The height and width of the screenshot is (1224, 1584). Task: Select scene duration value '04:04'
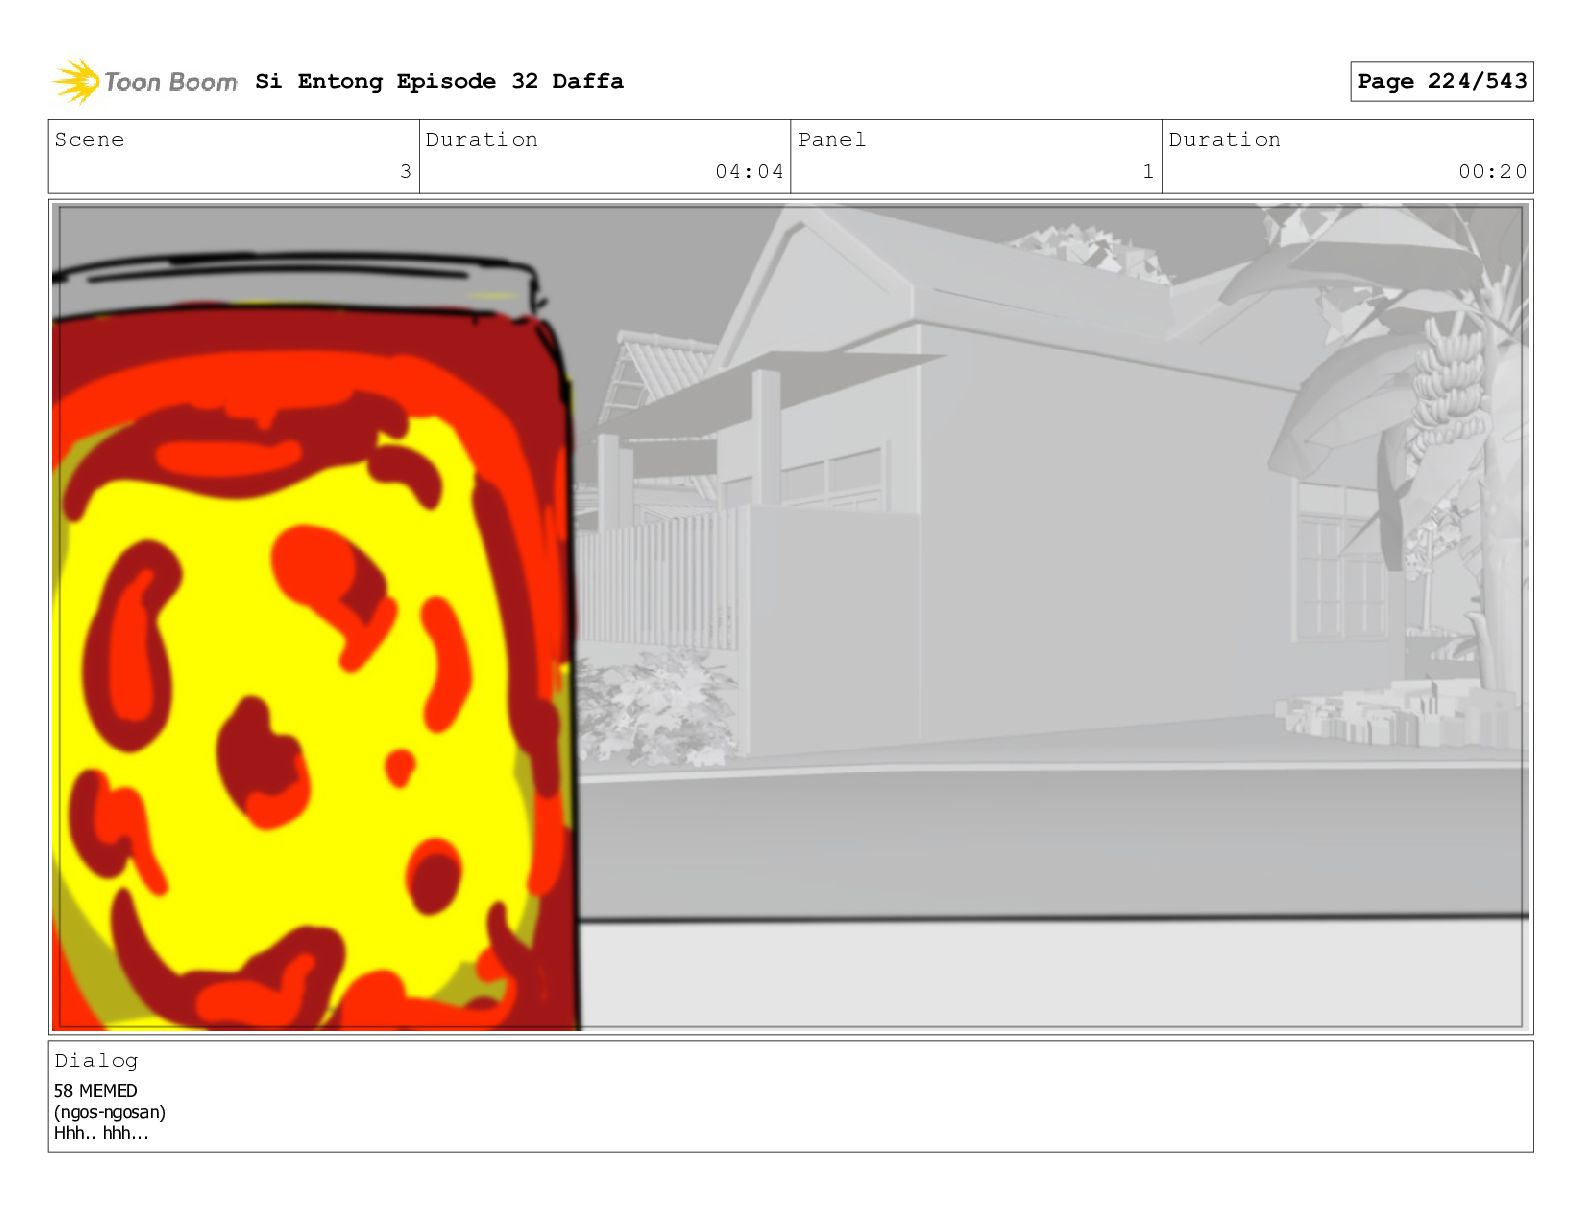[749, 171]
